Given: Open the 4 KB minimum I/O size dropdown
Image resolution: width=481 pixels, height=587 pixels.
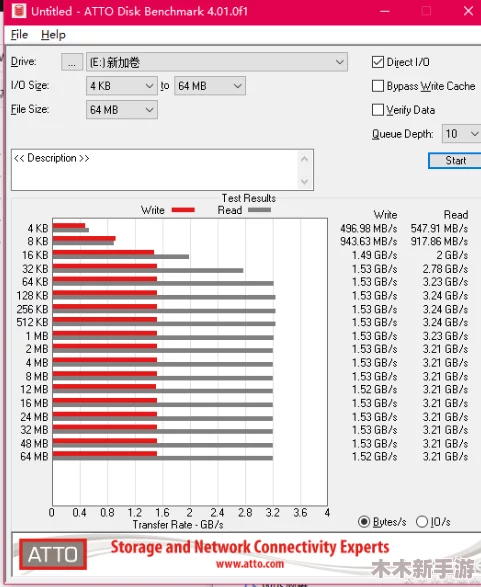Looking at the screenshot, I should click(x=122, y=86).
